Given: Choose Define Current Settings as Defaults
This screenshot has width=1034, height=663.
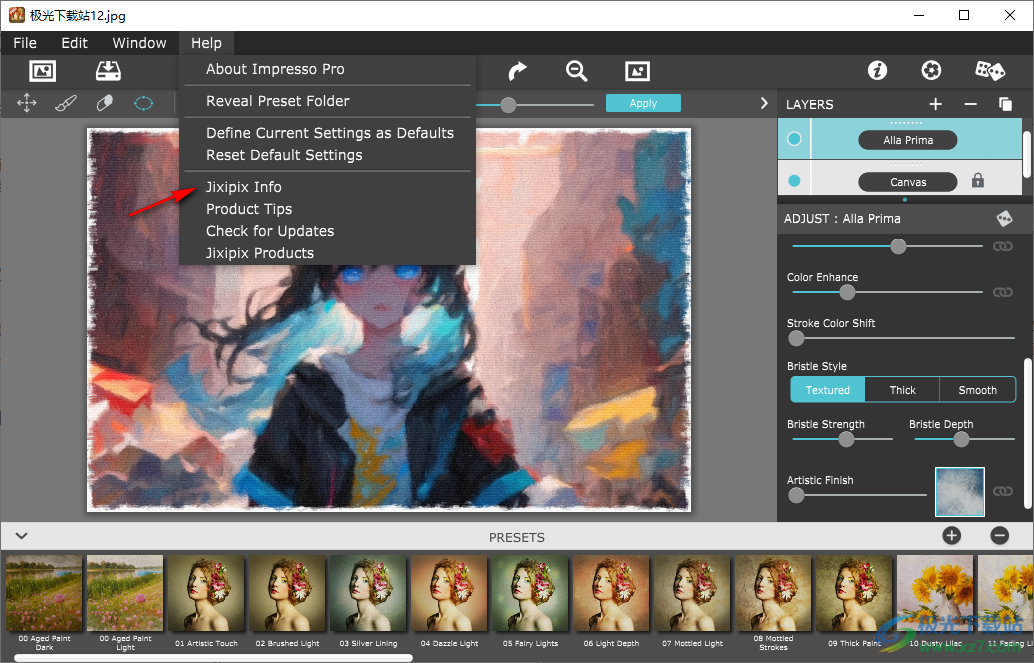Looking at the screenshot, I should click(x=328, y=133).
